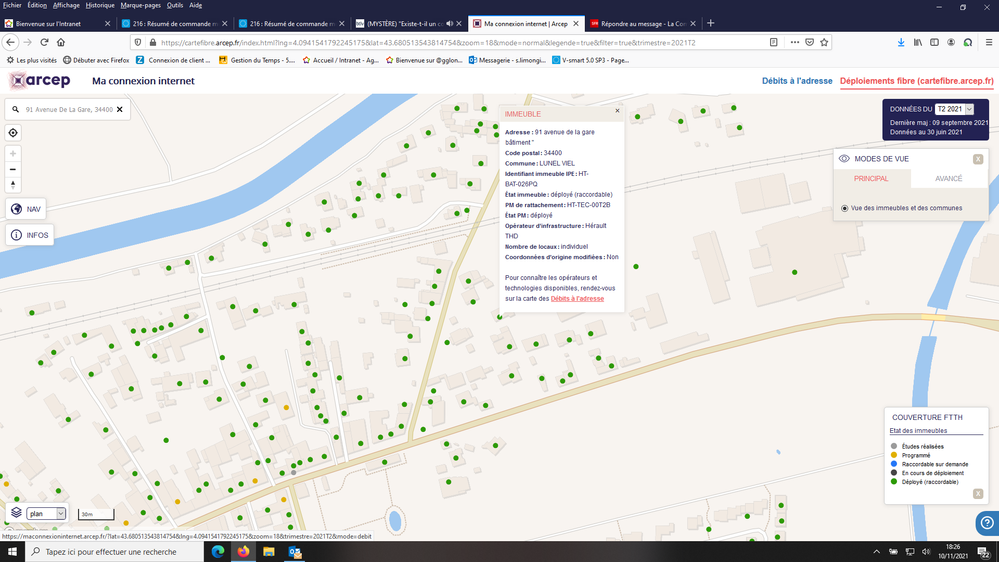This screenshot has width=999, height=562.
Task: Follow the Débits à l'adresse popup link
Action: [x=577, y=298]
